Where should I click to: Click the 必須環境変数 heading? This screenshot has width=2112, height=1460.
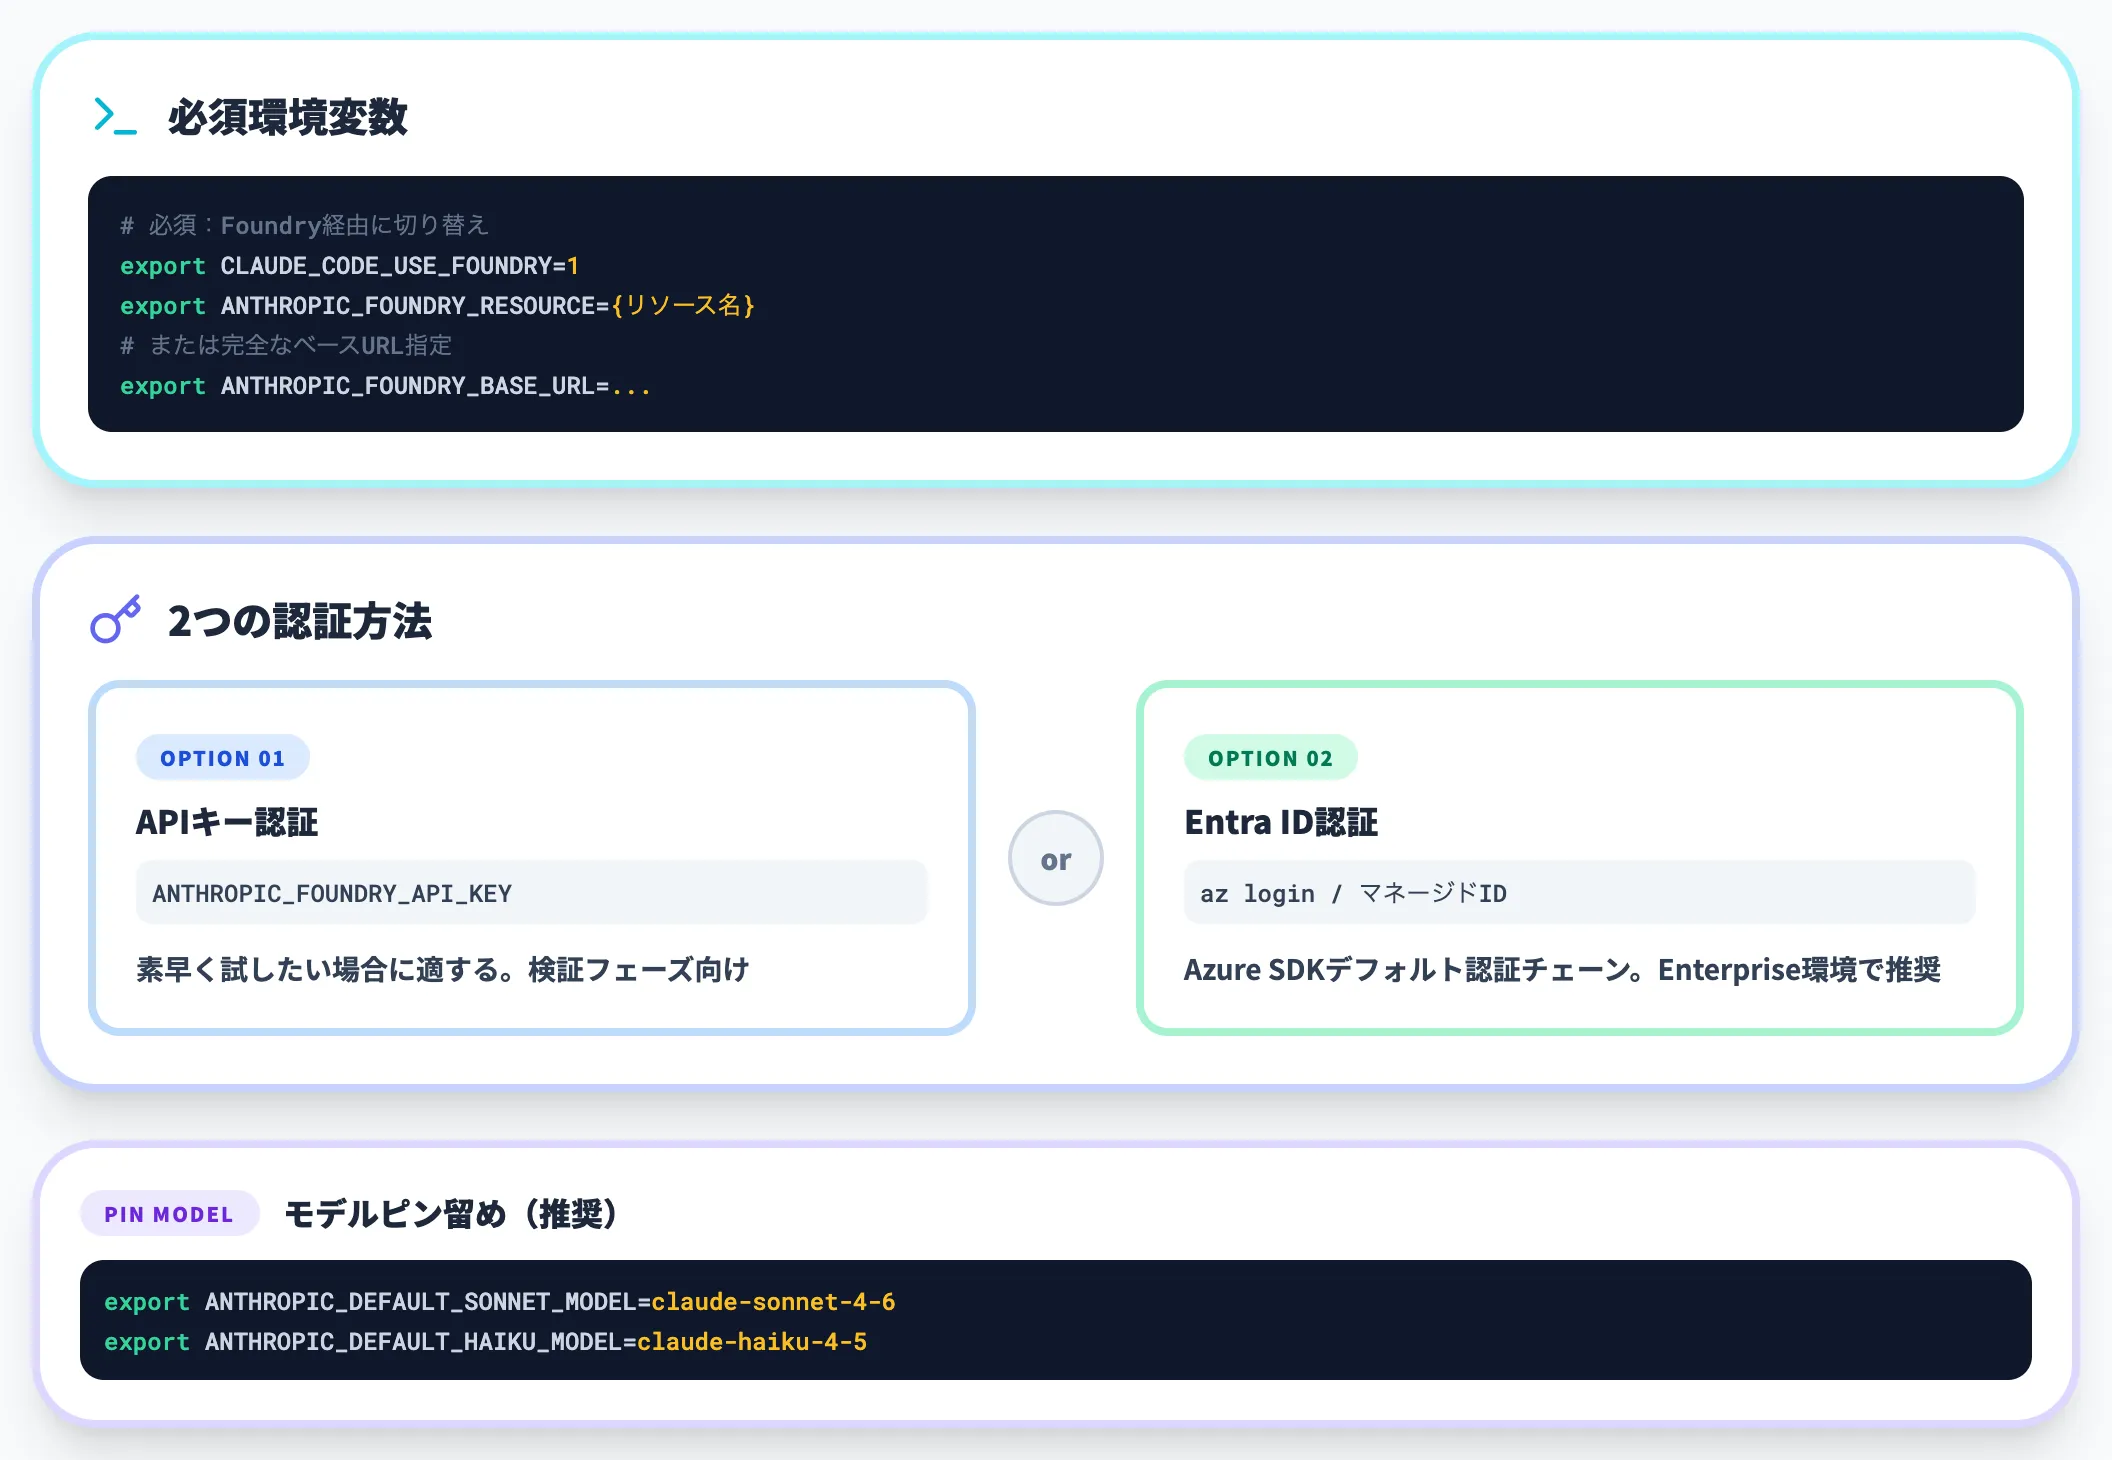coord(288,117)
